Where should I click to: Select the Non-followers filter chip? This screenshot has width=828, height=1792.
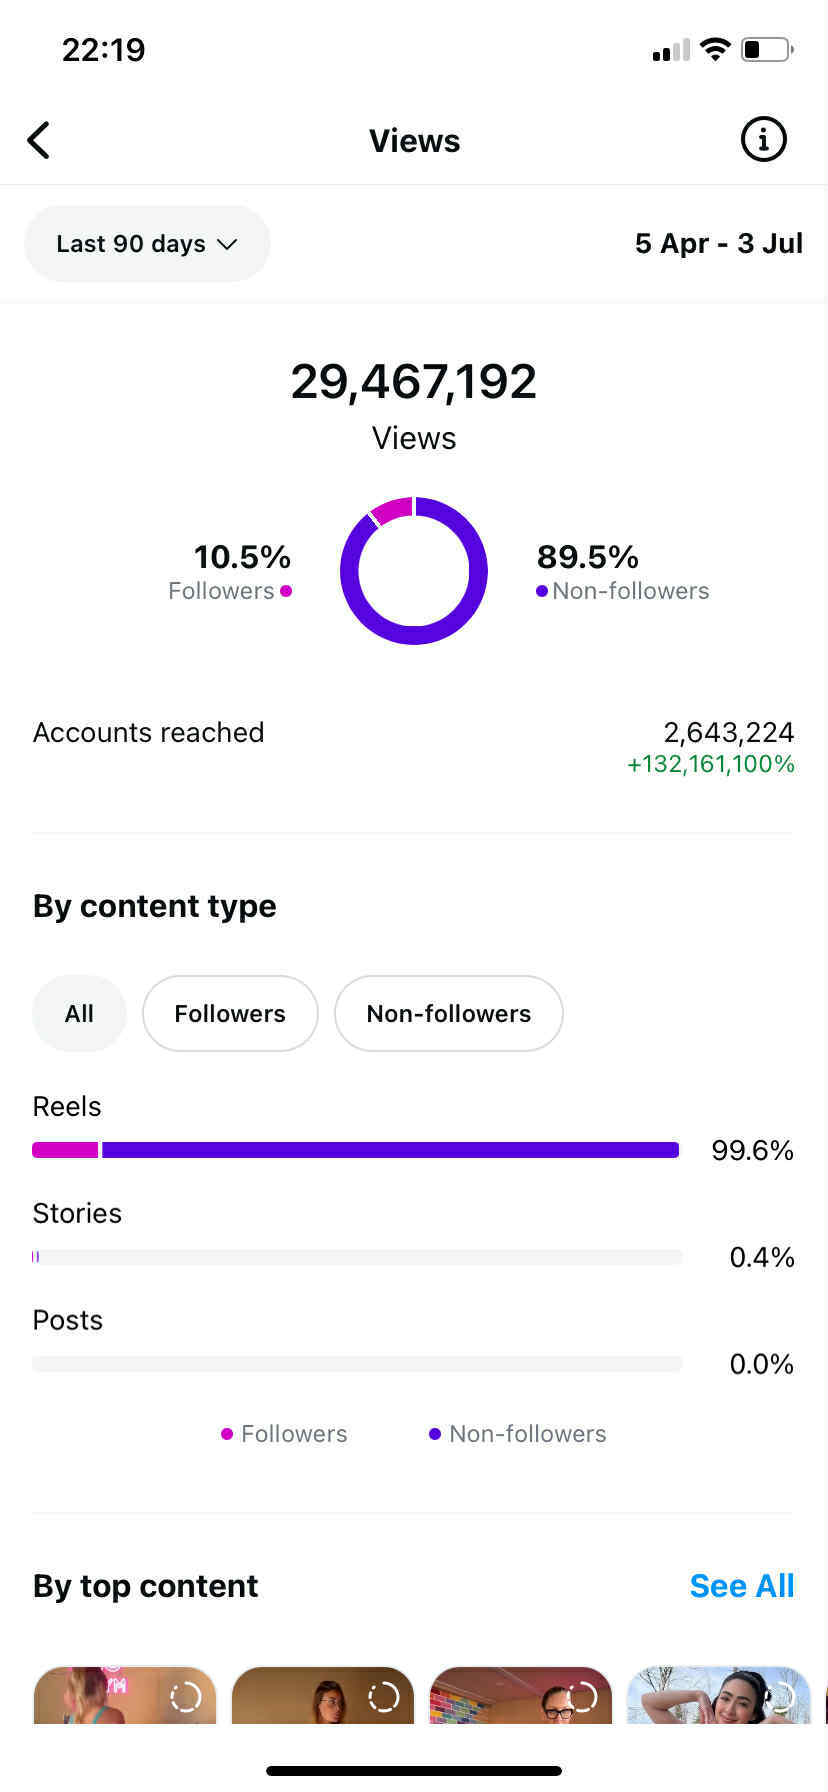[x=448, y=1014]
